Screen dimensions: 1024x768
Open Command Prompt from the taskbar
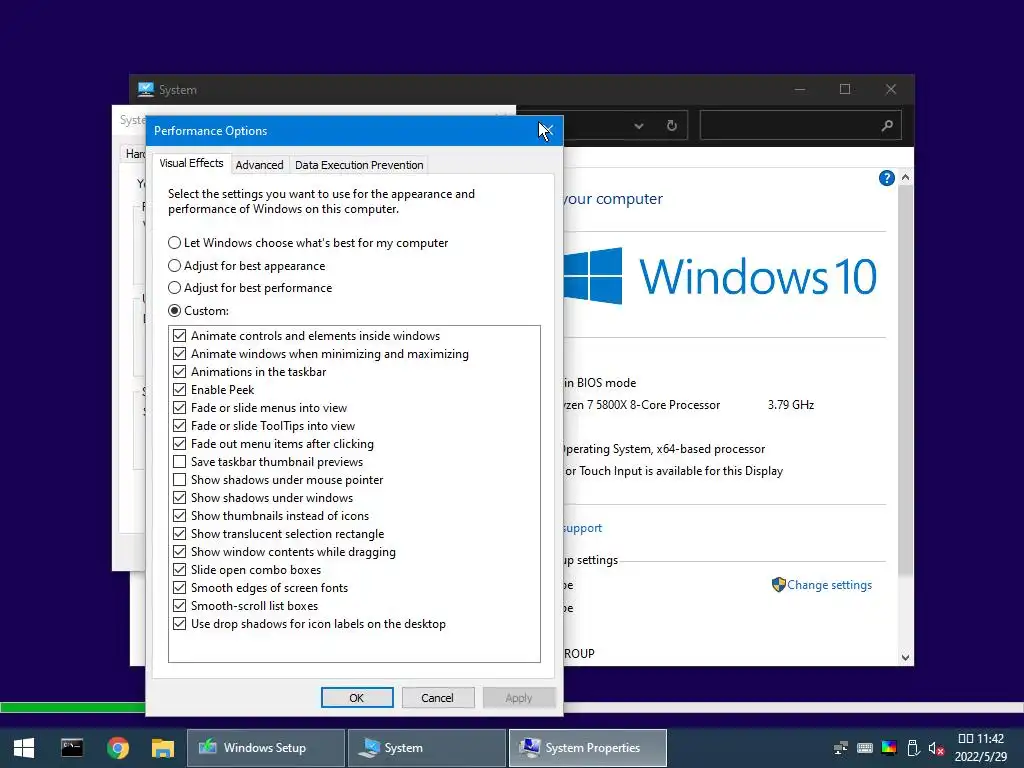click(x=72, y=748)
